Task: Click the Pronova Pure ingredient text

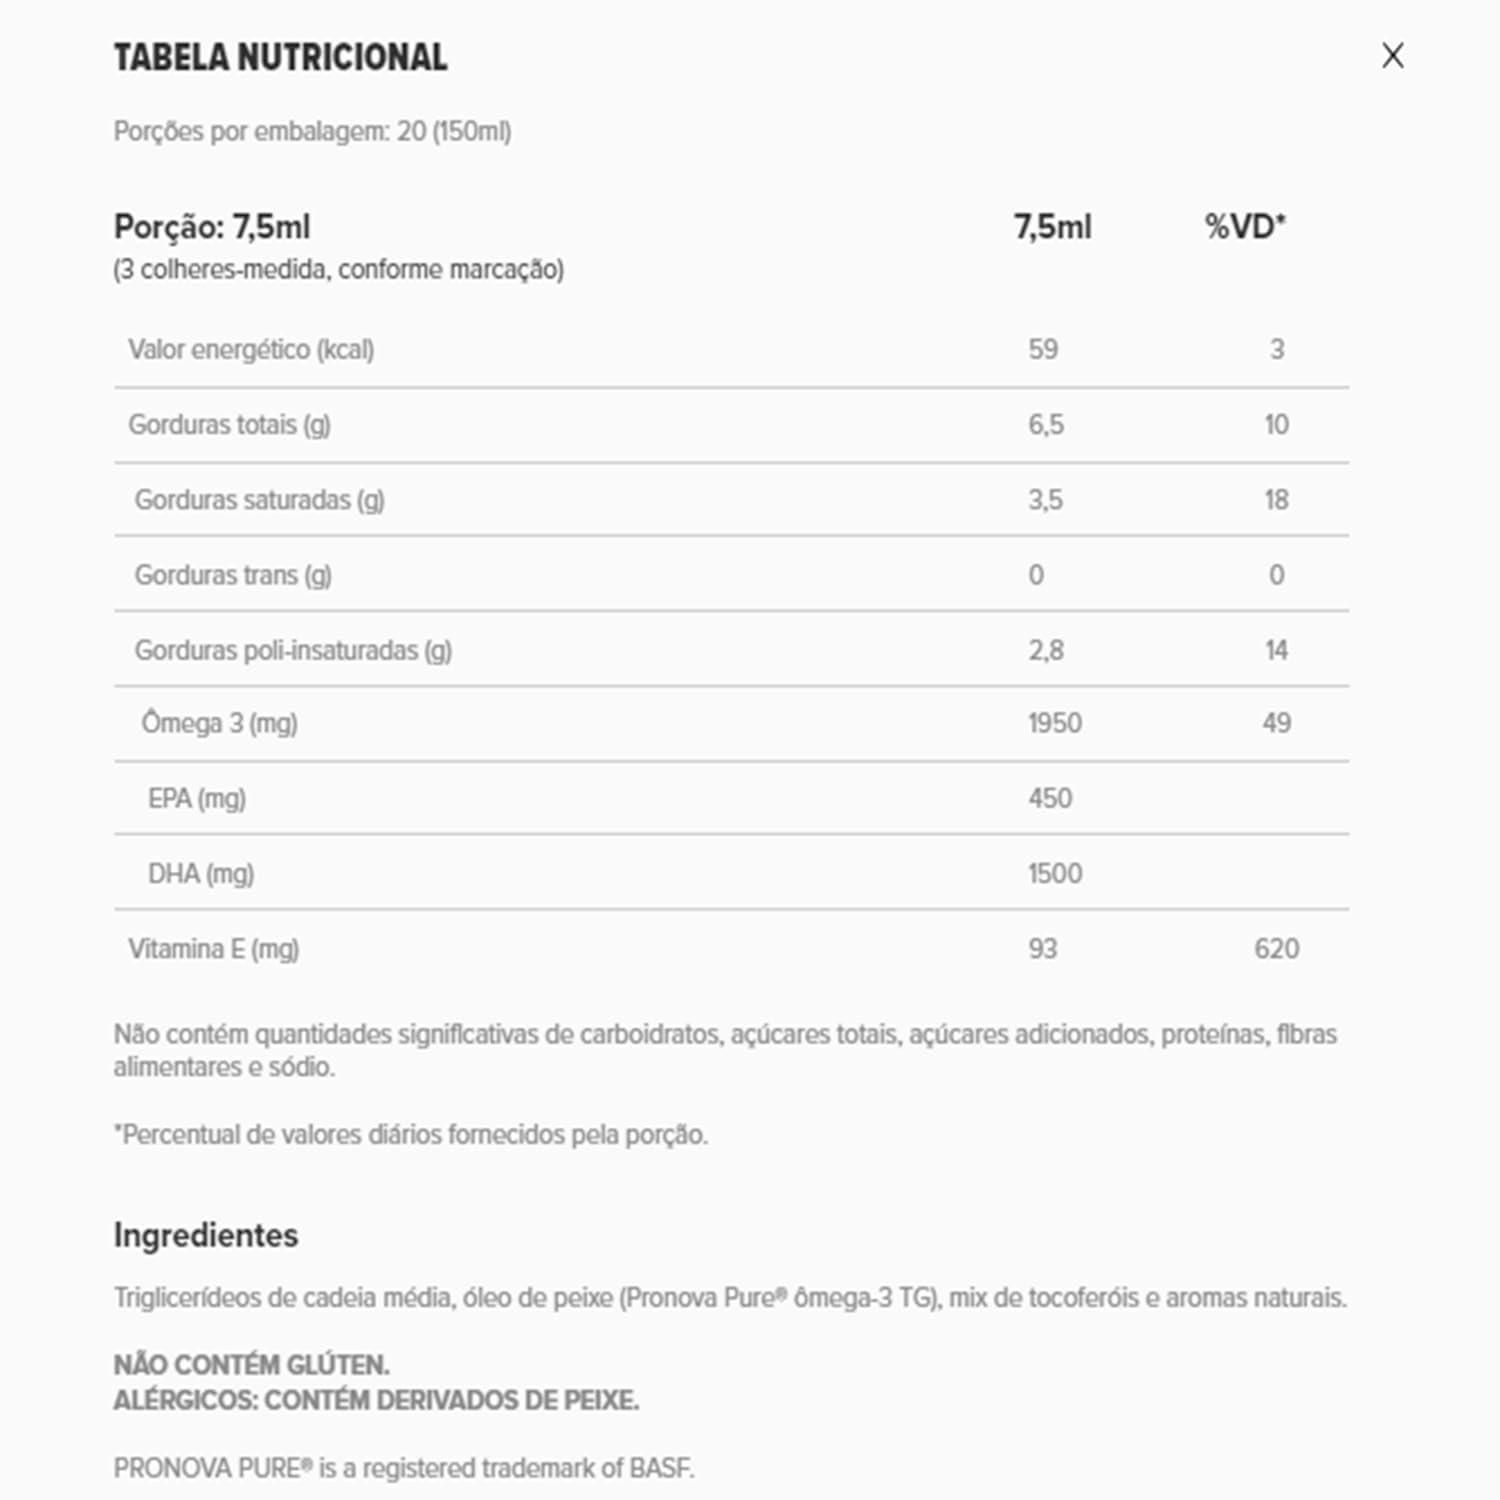Action: coord(733,1296)
